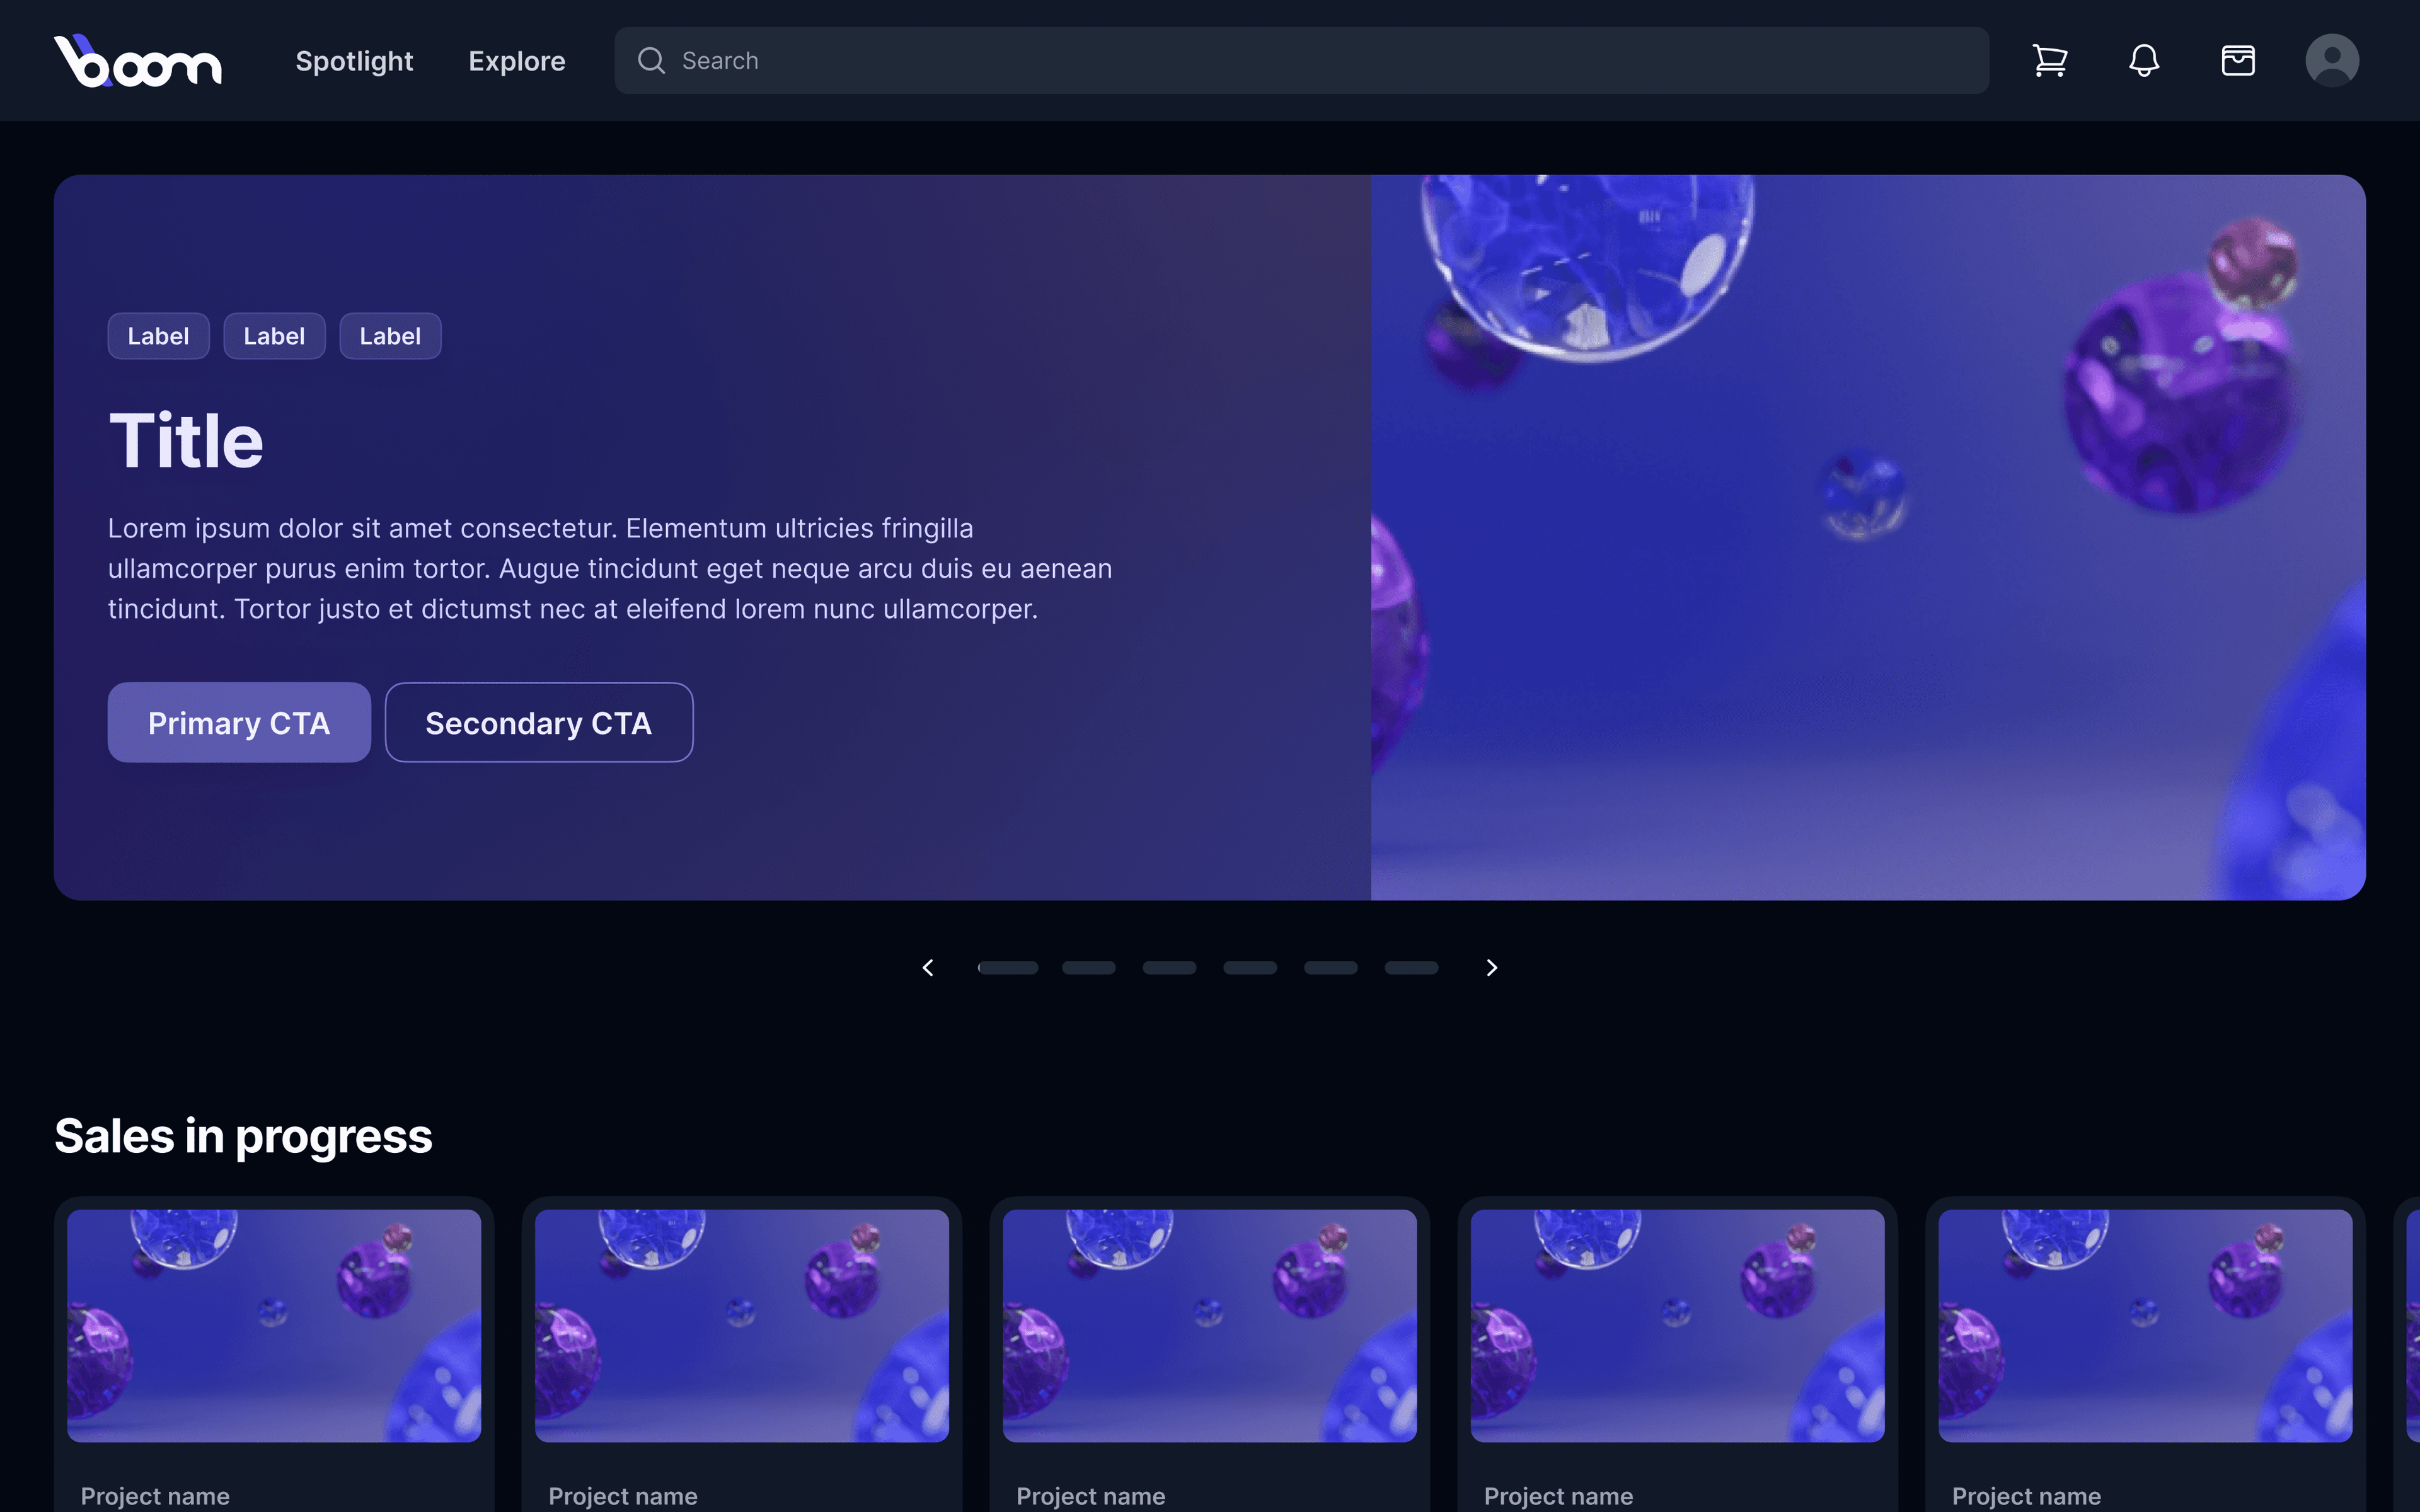Click Project name on fourth card
This screenshot has height=1512, width=2420.
tap(1559, 1496)
